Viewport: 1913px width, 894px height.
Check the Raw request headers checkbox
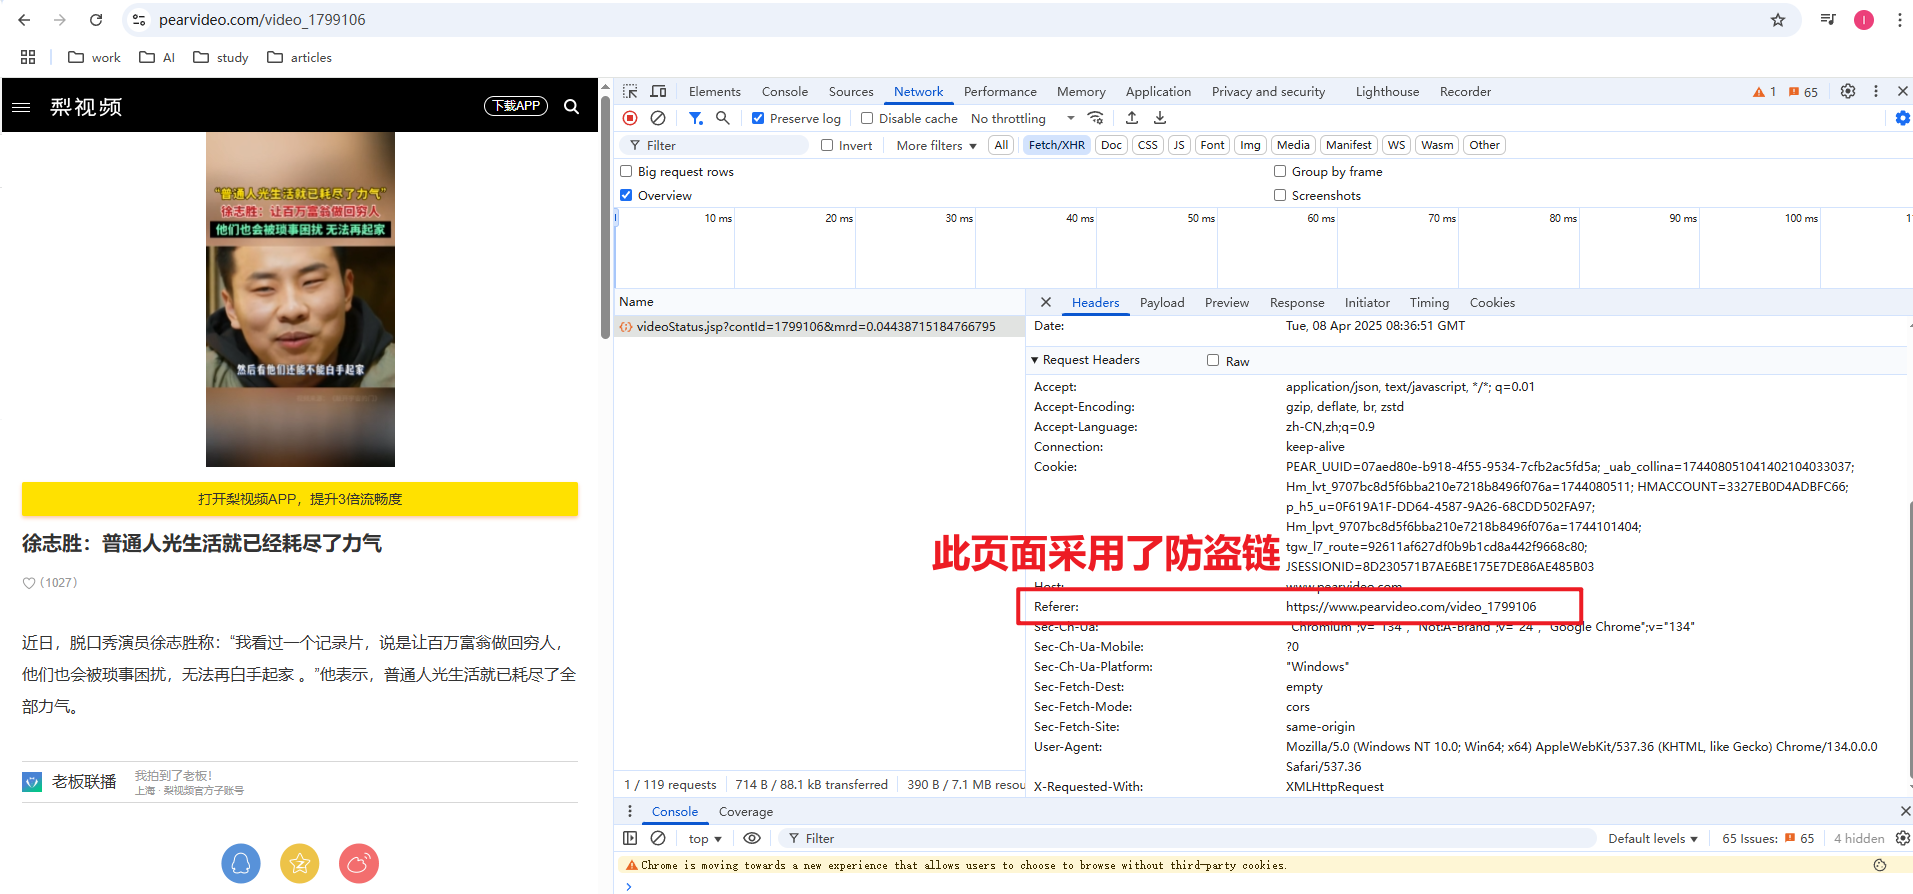(x=1213, y=360)
